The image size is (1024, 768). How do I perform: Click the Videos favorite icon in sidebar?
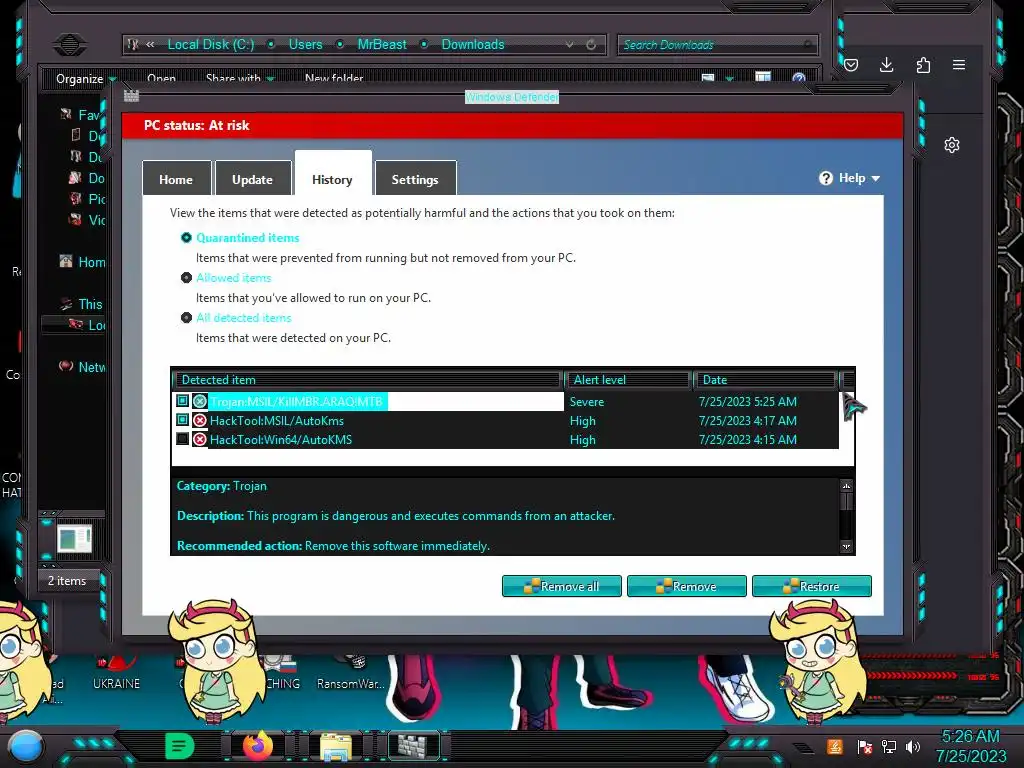(76, 219)
